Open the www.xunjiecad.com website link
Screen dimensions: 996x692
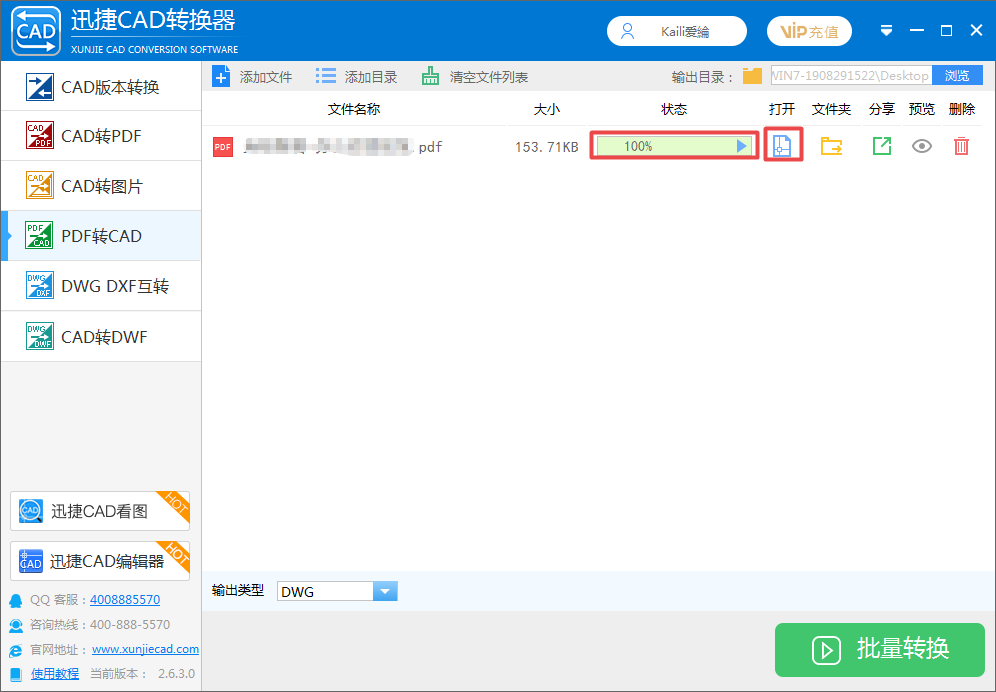pos(145,649)
